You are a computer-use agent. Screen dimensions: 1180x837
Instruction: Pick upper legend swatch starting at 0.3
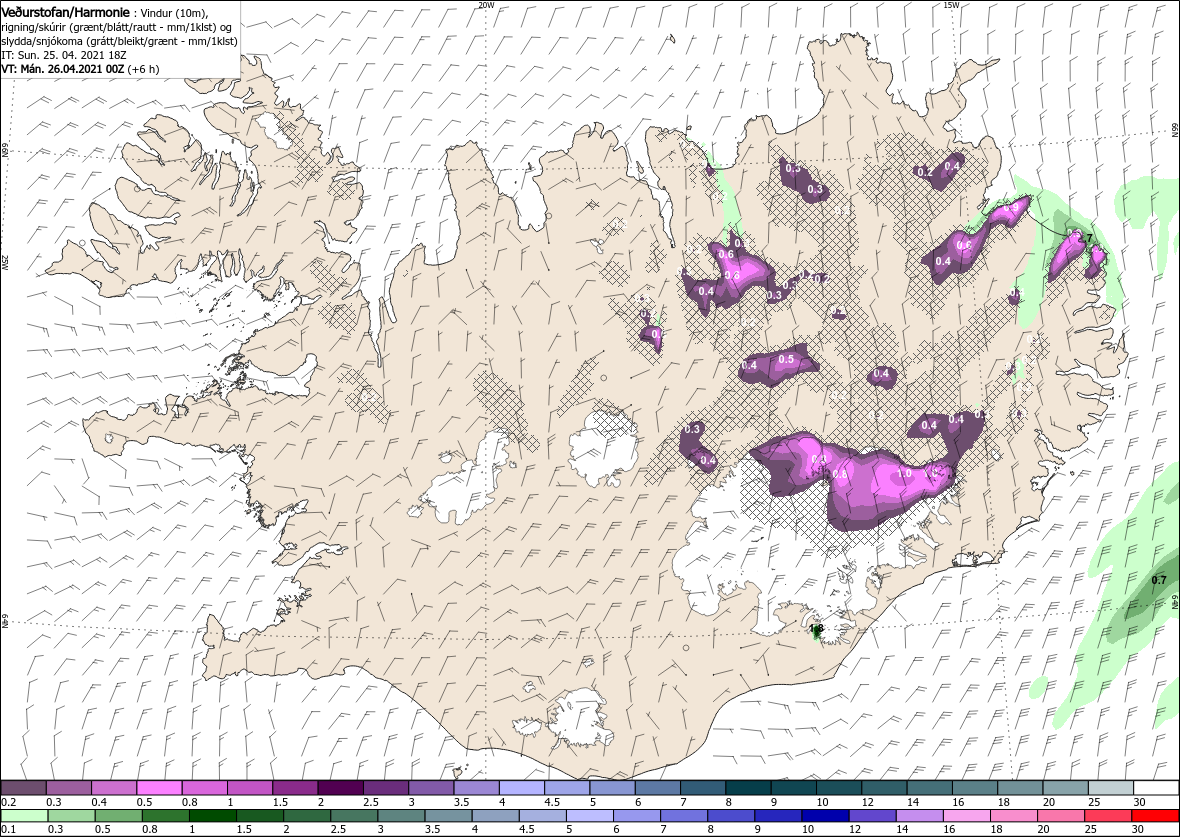pyautogui.click(x=69, y=788)
